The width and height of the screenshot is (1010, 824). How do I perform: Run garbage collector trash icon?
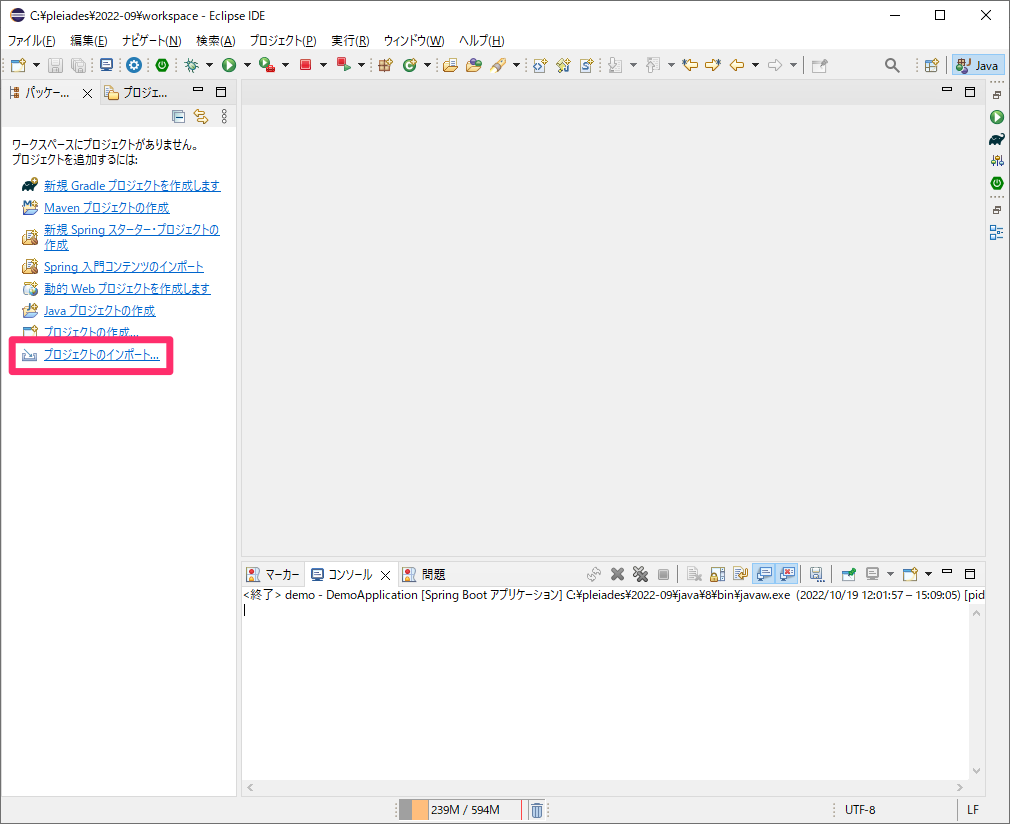[537, 810]
